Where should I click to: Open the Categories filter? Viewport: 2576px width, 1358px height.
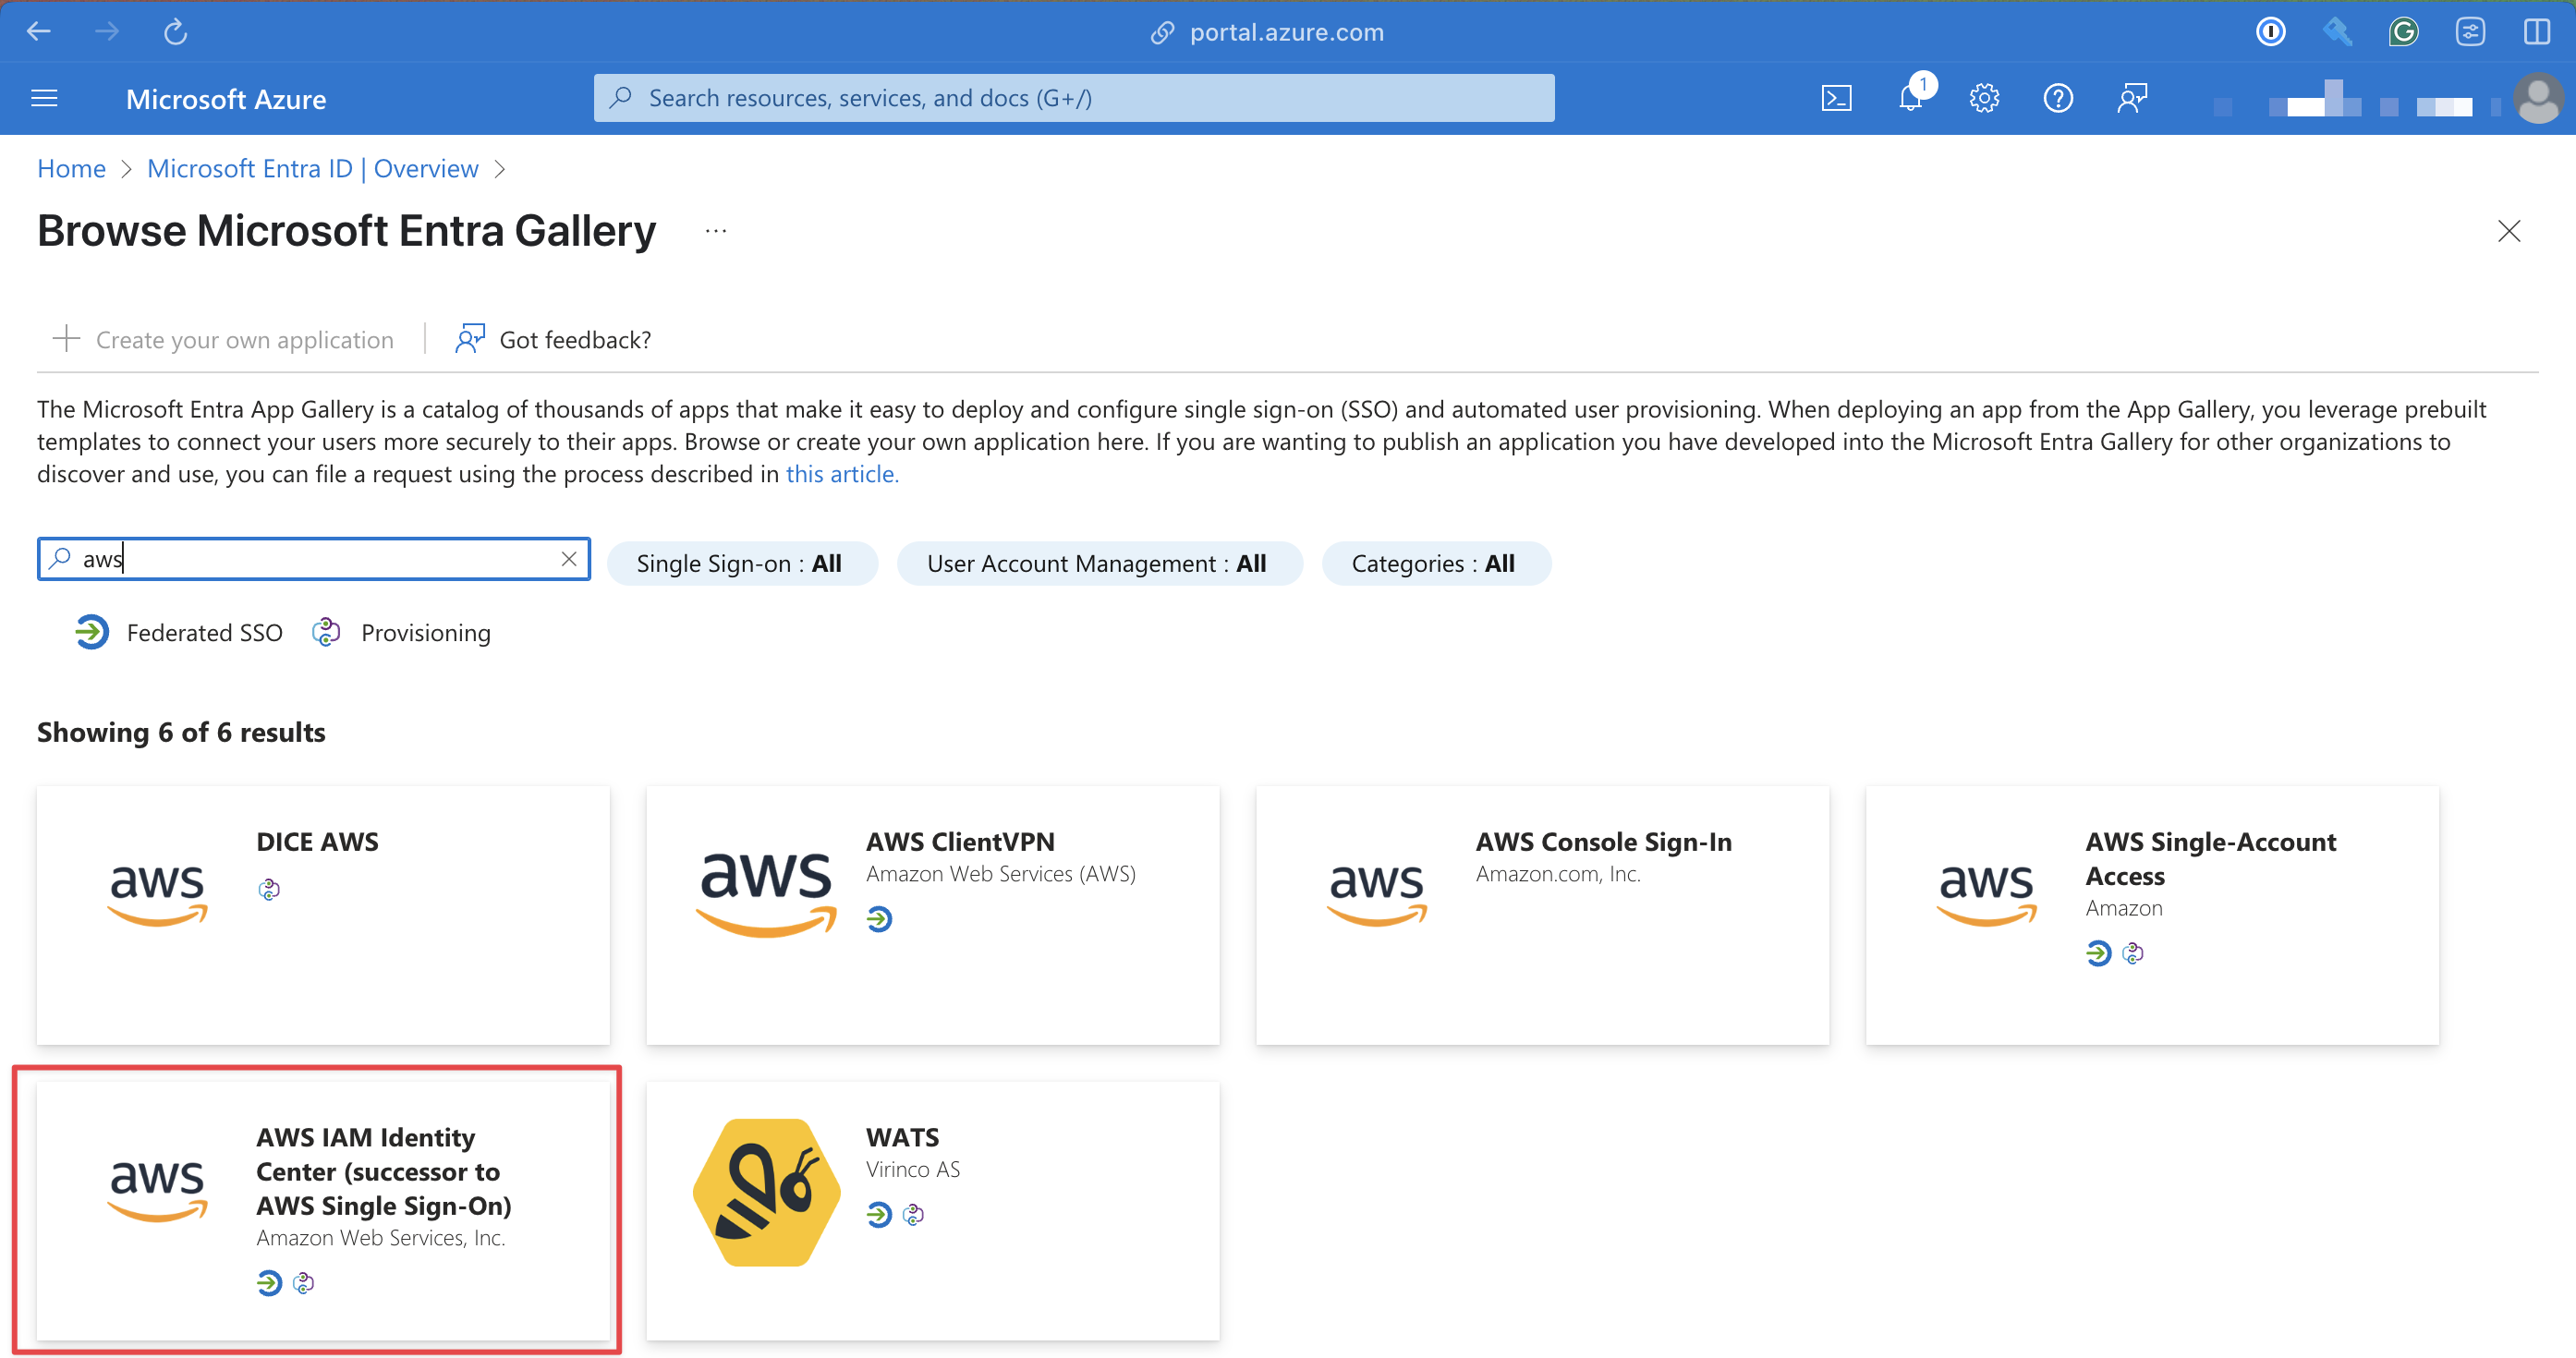[x=1436, y=563]
